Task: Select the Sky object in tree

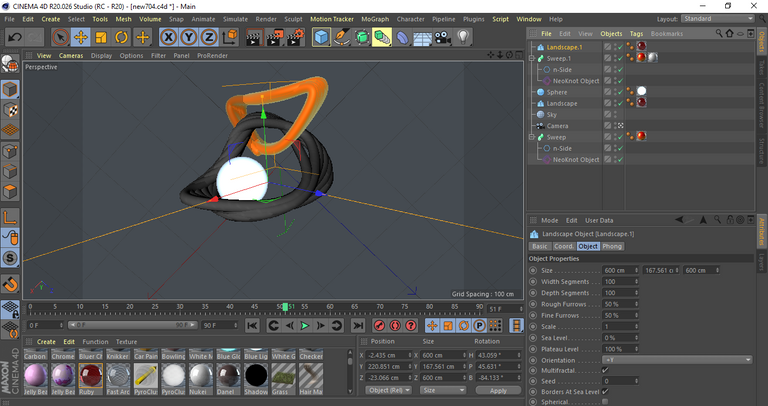Action: tap(552, 115)
